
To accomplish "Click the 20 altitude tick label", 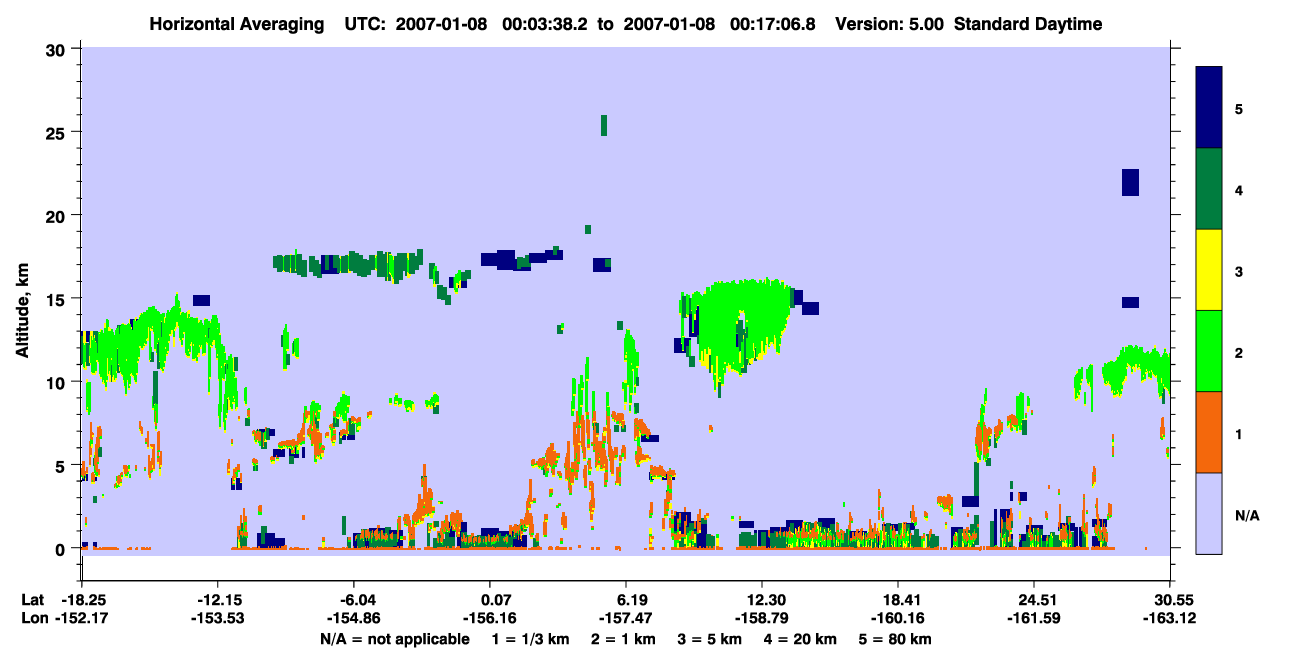I will click(58, 215).
